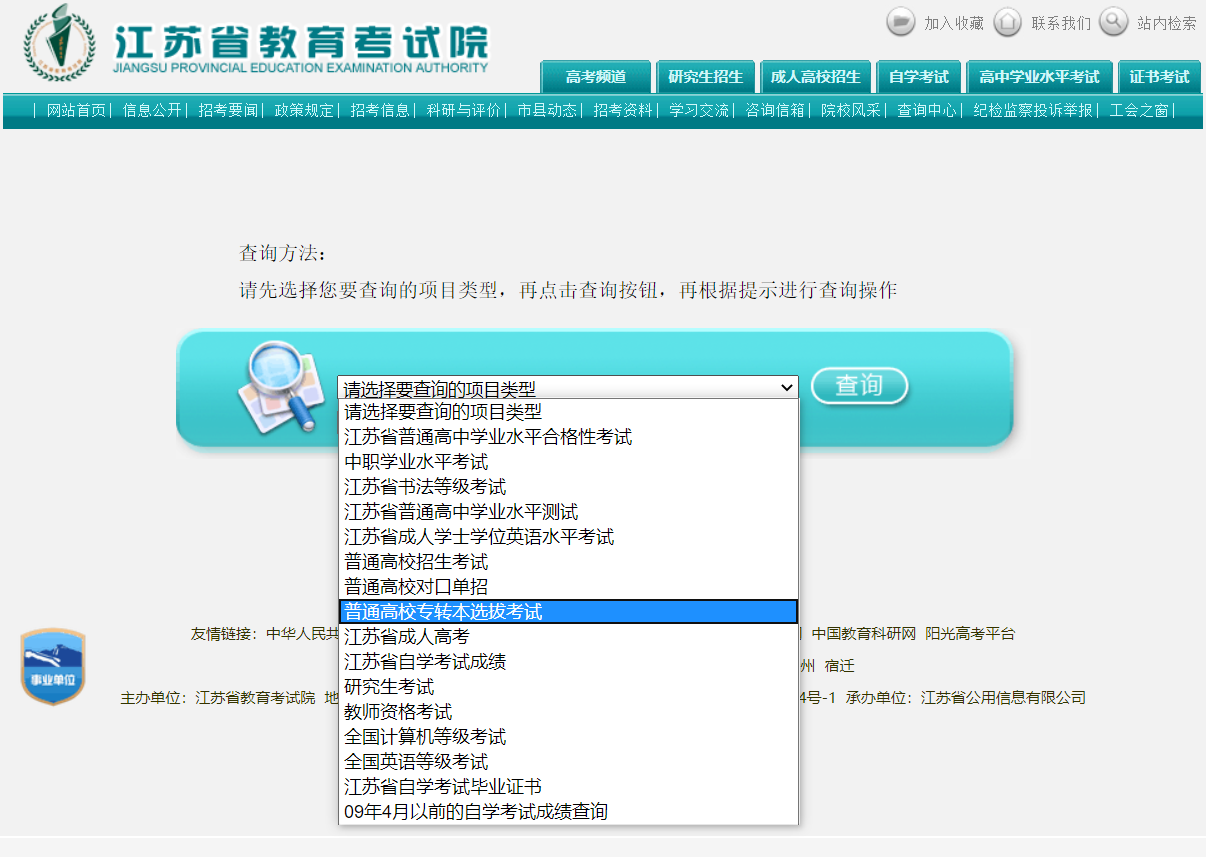Click the 查询 search button

tap(859, 386)
